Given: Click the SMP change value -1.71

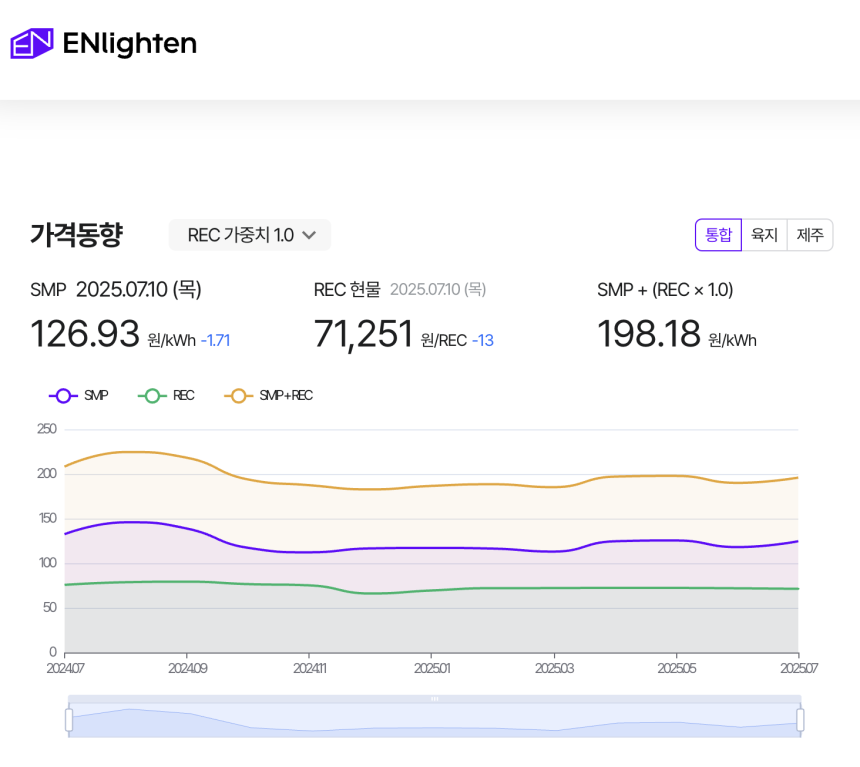Looking at the screenshot, I should click(x=216, y=341).
